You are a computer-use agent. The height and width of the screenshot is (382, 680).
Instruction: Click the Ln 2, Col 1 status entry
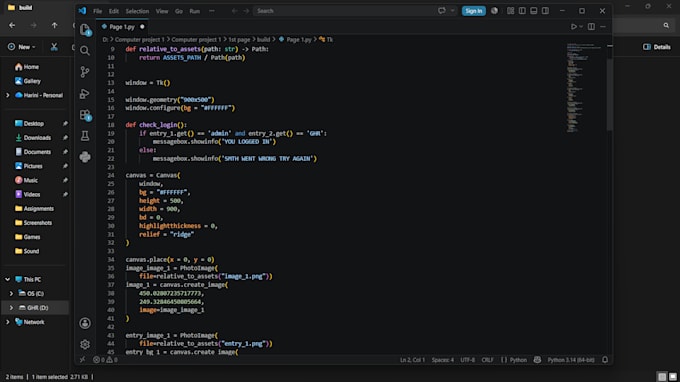pyautogui.click(x=412, y=360)
